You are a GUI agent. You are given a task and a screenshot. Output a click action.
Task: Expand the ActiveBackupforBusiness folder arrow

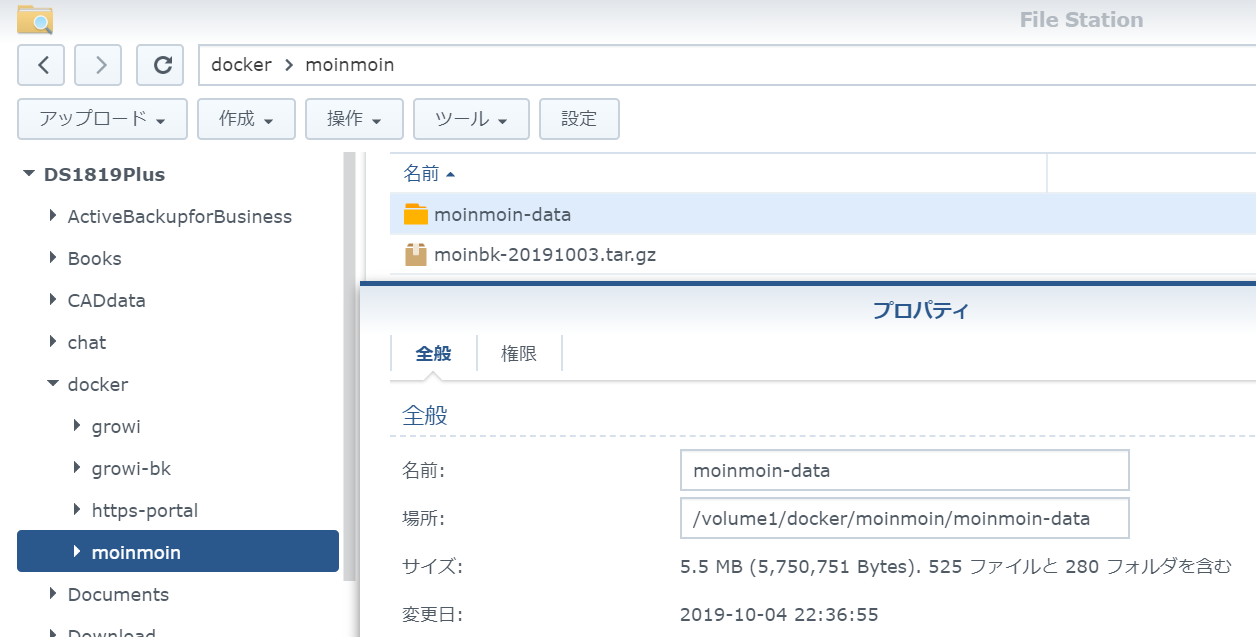click(53, 216)
